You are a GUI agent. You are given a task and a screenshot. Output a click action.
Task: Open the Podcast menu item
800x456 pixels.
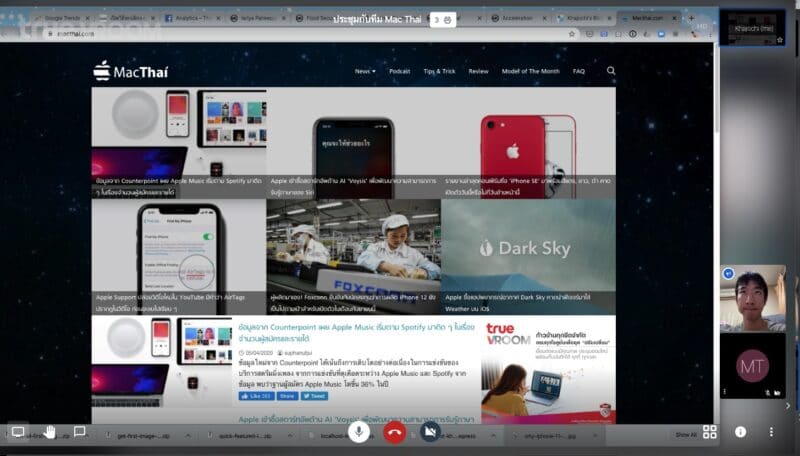[399, 71]
